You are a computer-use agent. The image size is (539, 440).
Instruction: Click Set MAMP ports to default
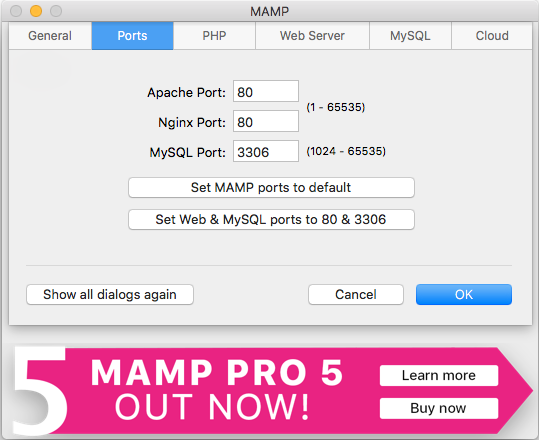tap(271, 187)
